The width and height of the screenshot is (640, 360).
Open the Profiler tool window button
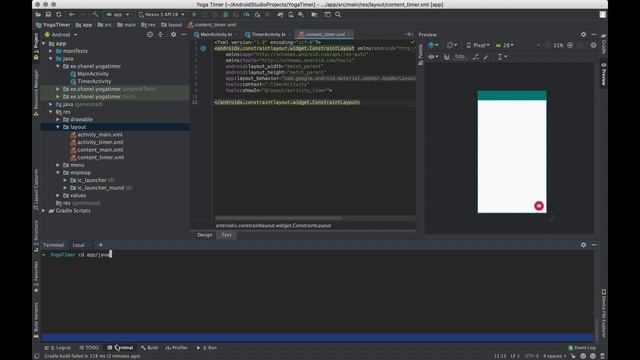177,348
